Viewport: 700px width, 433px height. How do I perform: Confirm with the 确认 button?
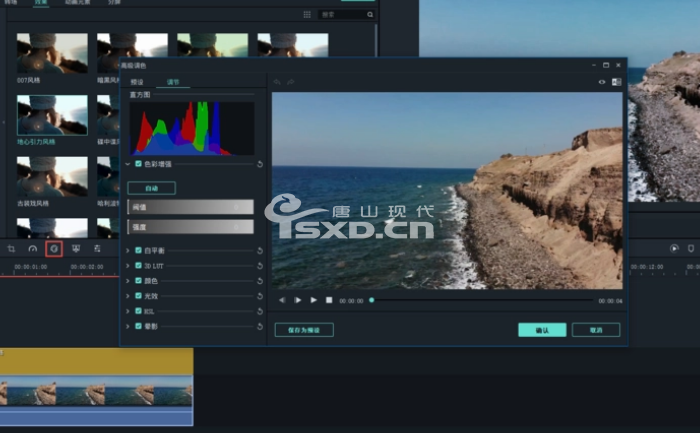click(x=542, y=330)
